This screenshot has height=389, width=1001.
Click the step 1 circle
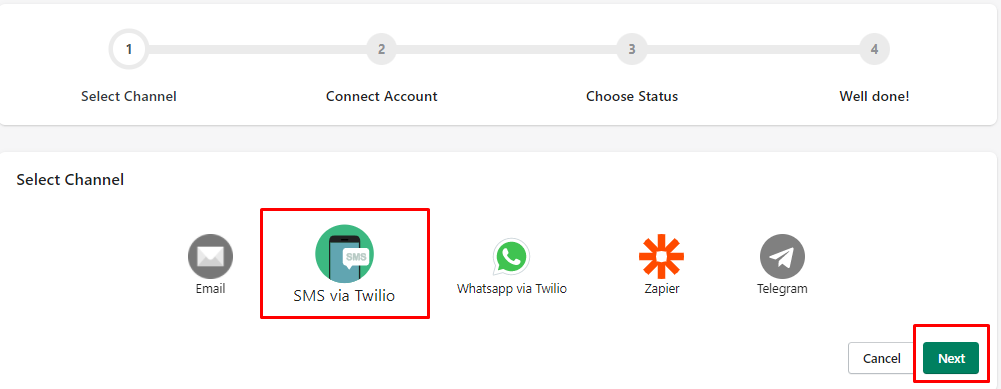[129, 49]
